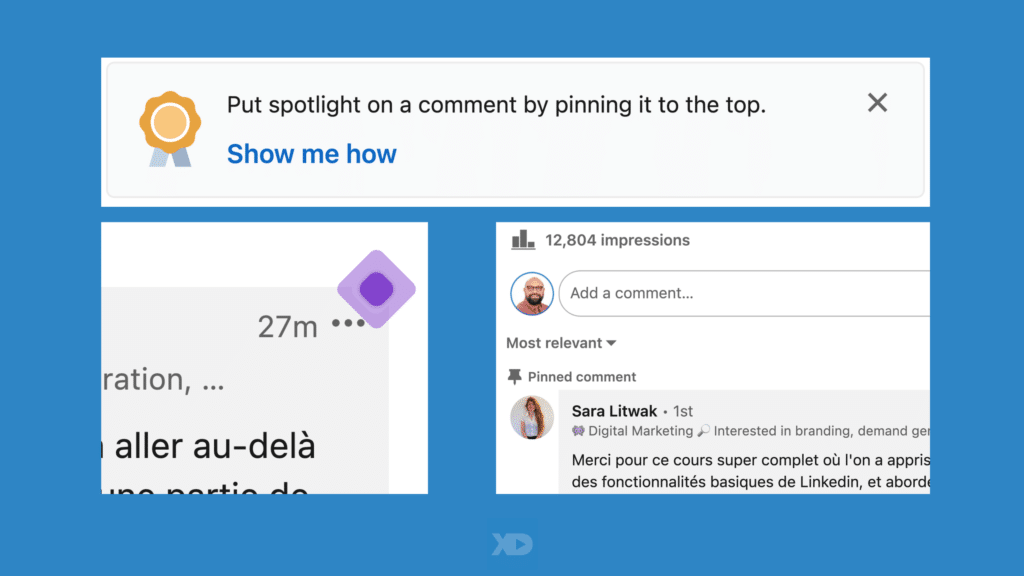Click Sara Litwak's name
Screen dimensions: 1024x576
613,410
